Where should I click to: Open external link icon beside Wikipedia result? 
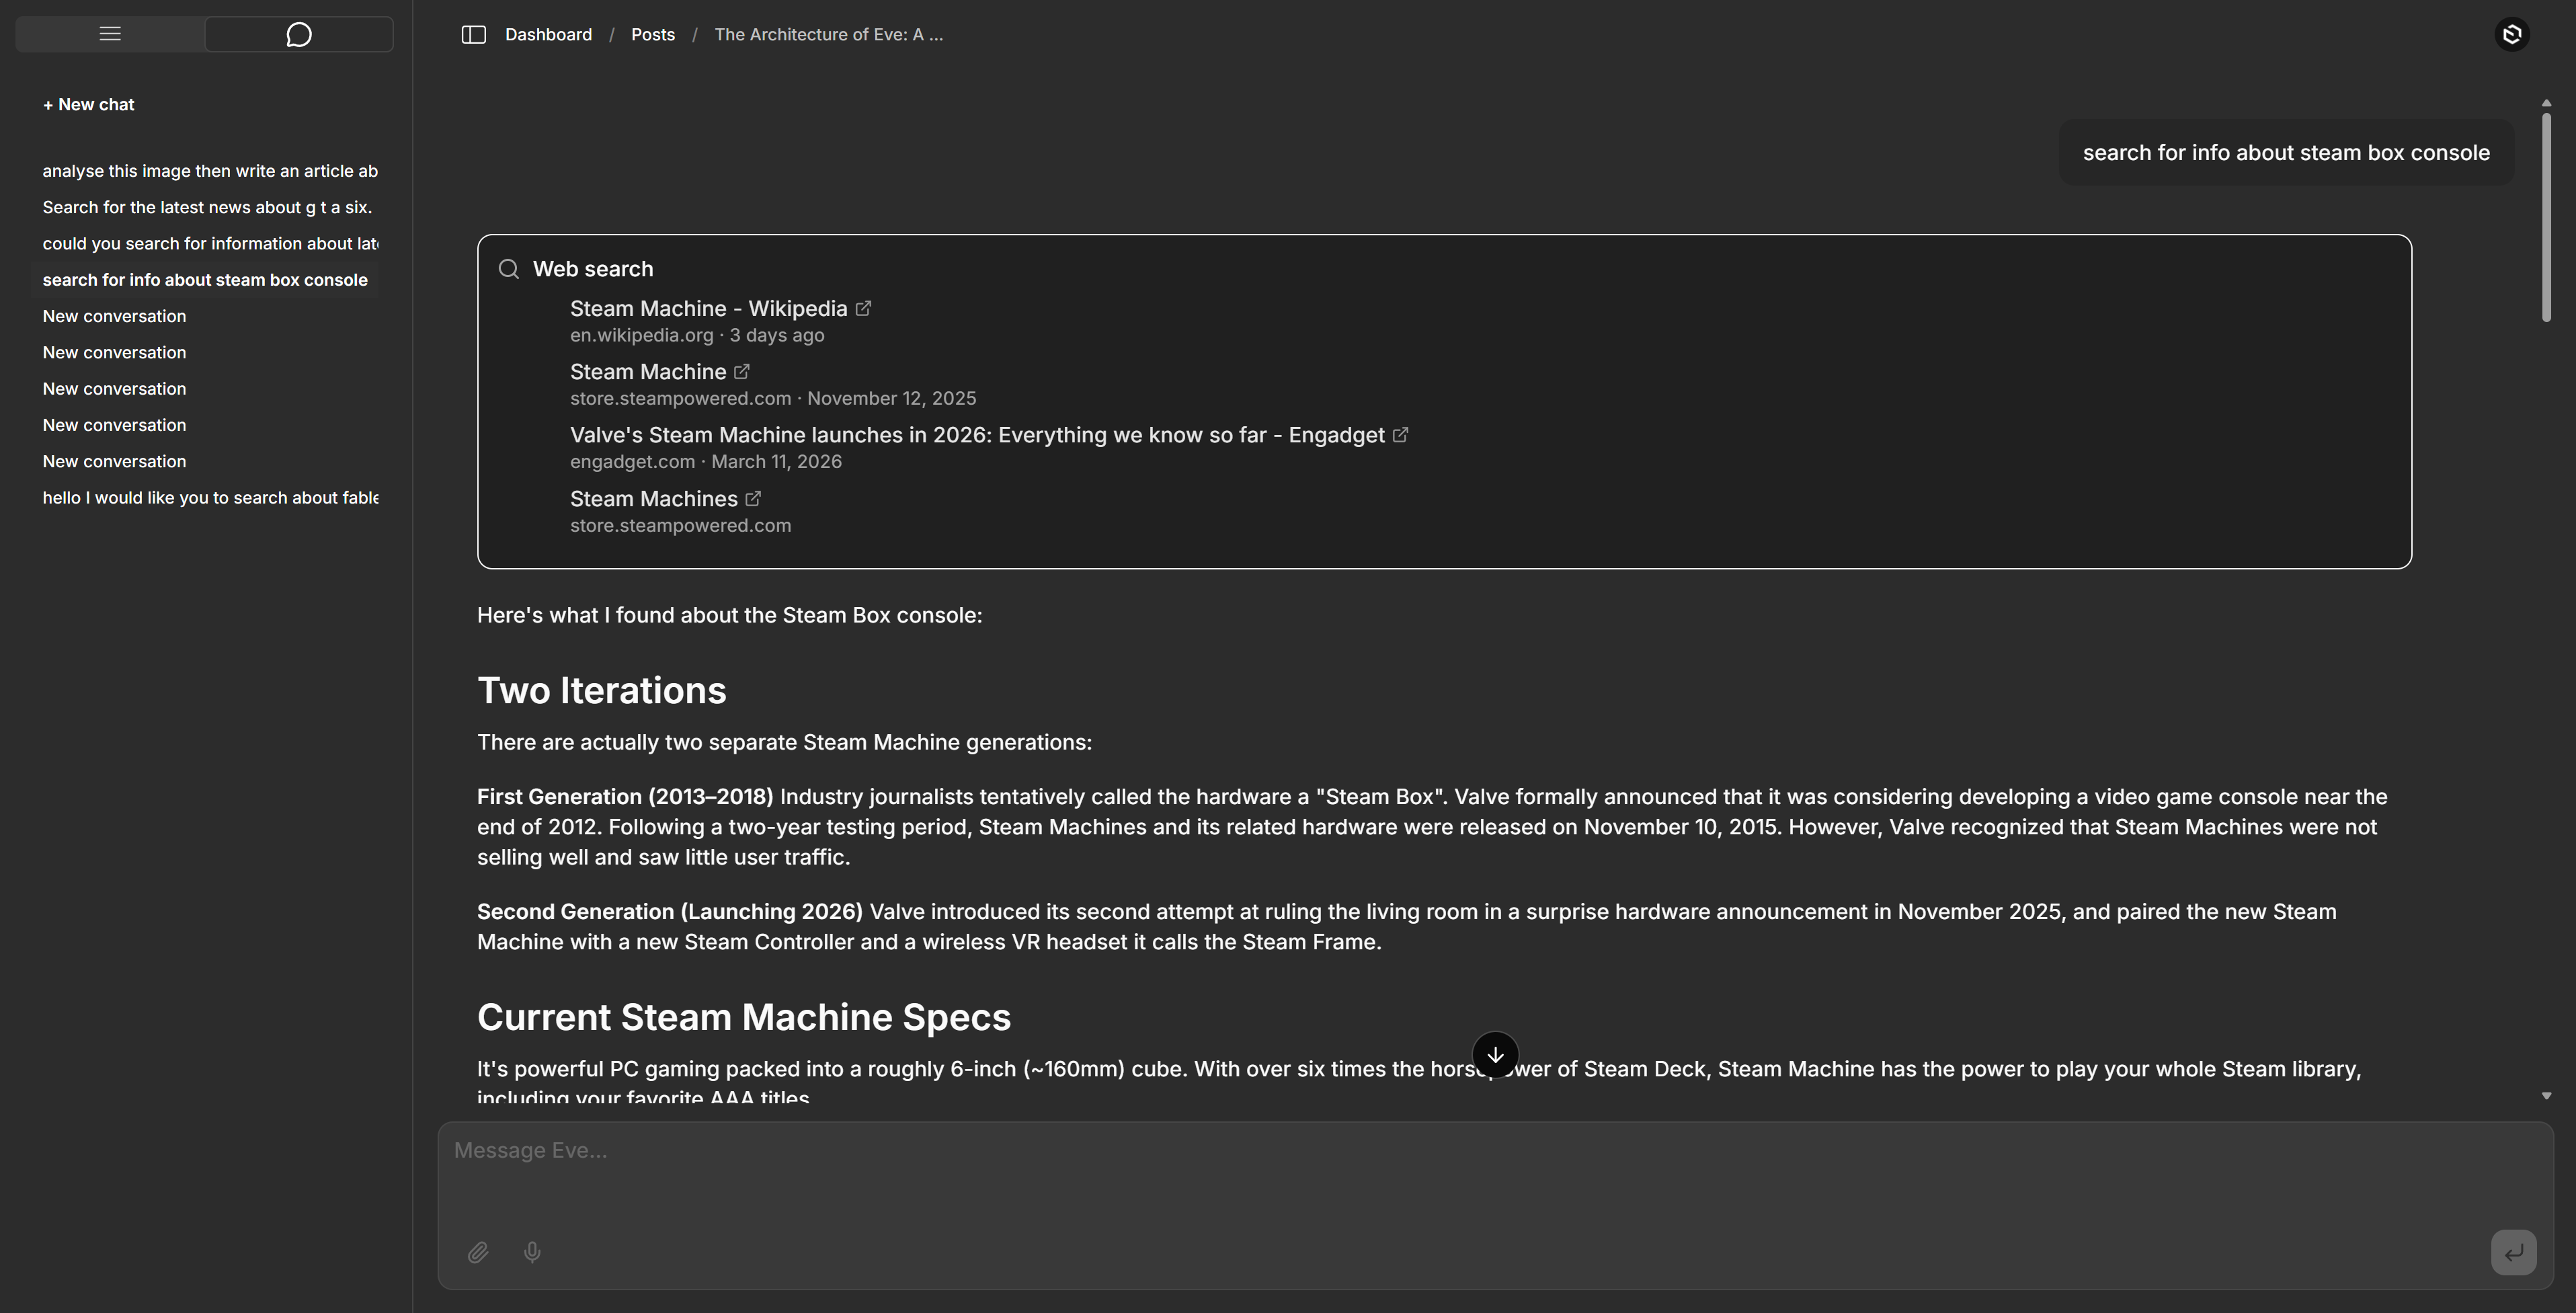click(864, 309)
